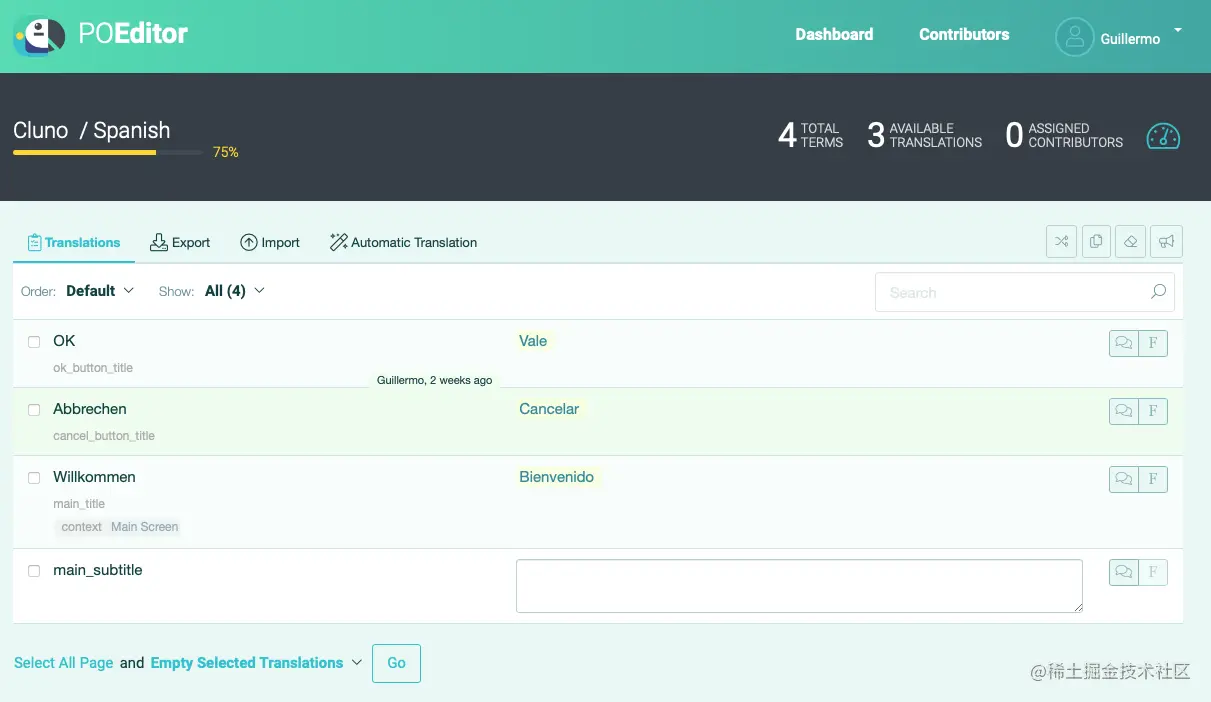Click the main_subtitle term name

tap(98, 570)
